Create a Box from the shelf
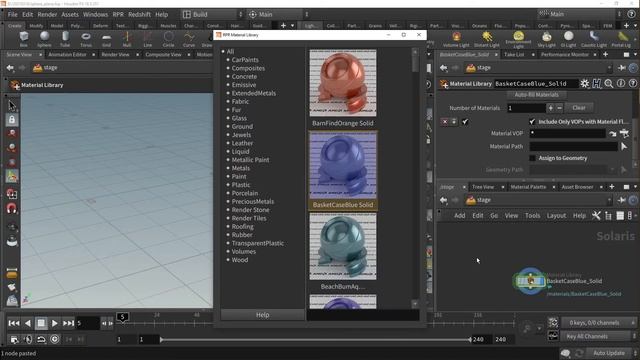640x360 pixels. tap(24, 39)
